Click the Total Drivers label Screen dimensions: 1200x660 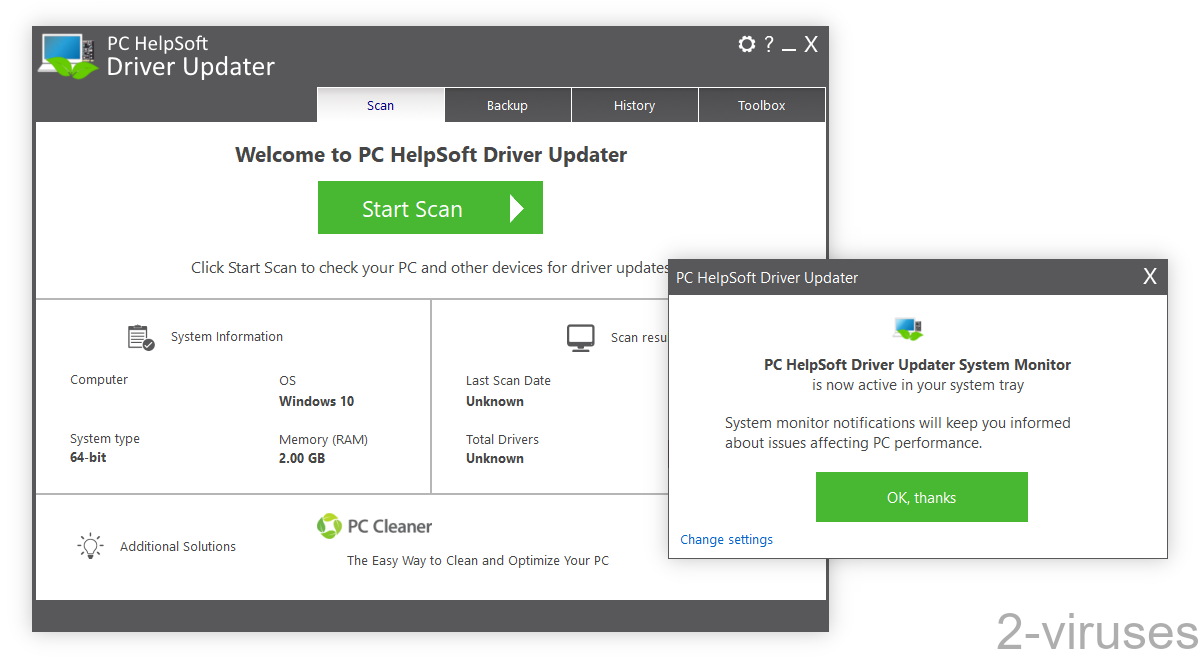pyautogui.click(x=502, y=439)
